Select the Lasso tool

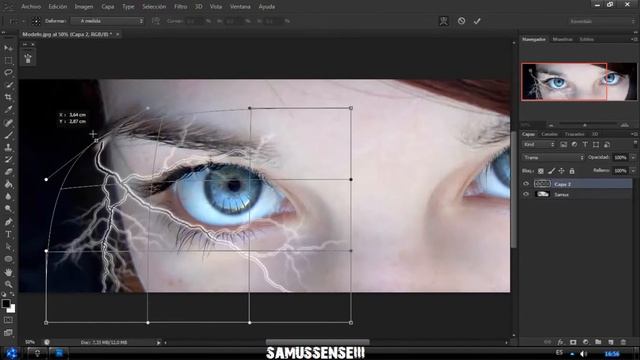coord(8,73)
